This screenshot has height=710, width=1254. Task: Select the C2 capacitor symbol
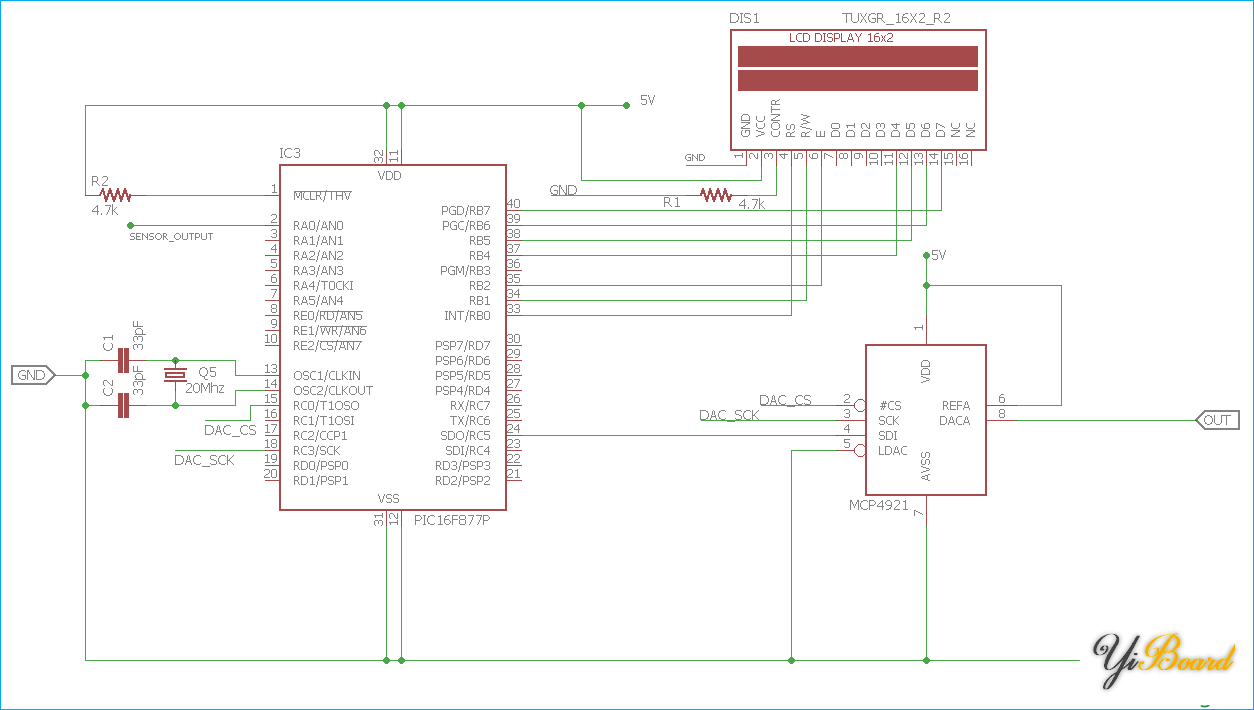(124, 405)
